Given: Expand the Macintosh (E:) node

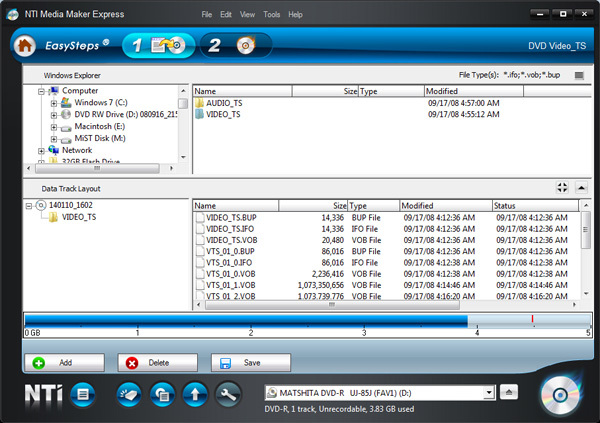Looking at the screenshot, I should [x=54, y=127].
